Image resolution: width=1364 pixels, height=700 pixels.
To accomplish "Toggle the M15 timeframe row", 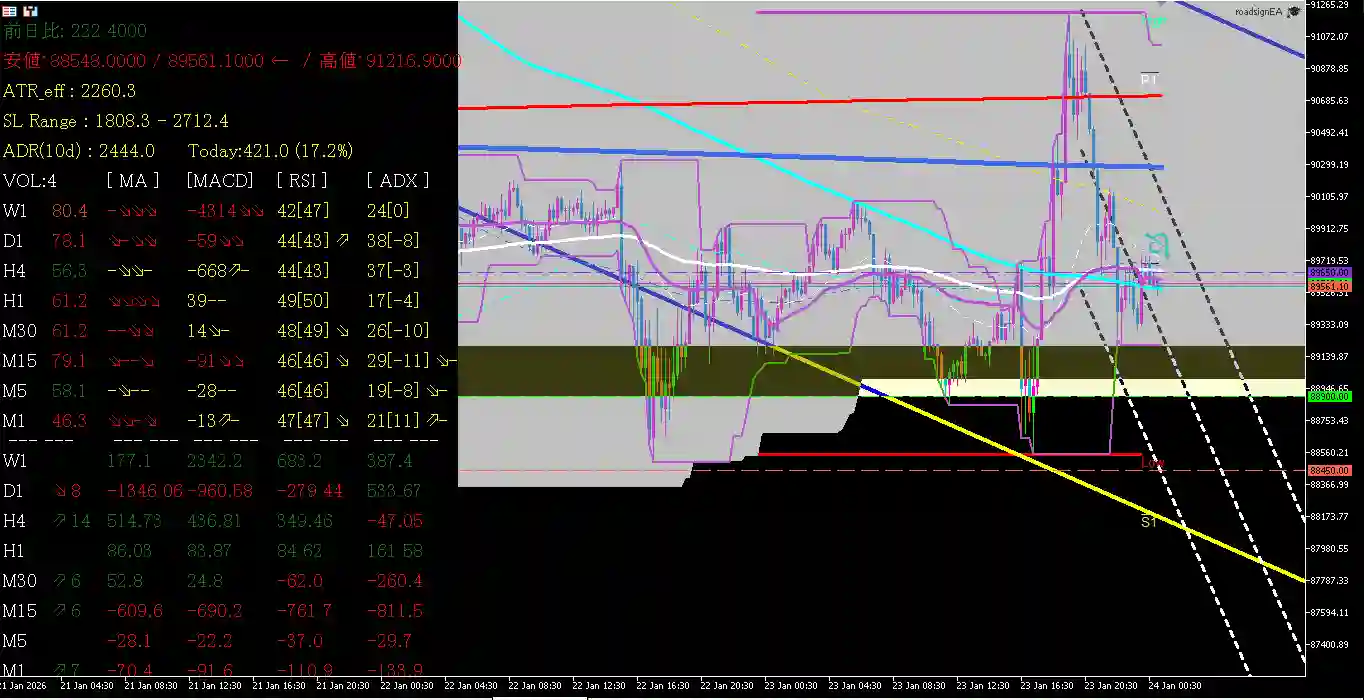I will [x=20, y=360].
